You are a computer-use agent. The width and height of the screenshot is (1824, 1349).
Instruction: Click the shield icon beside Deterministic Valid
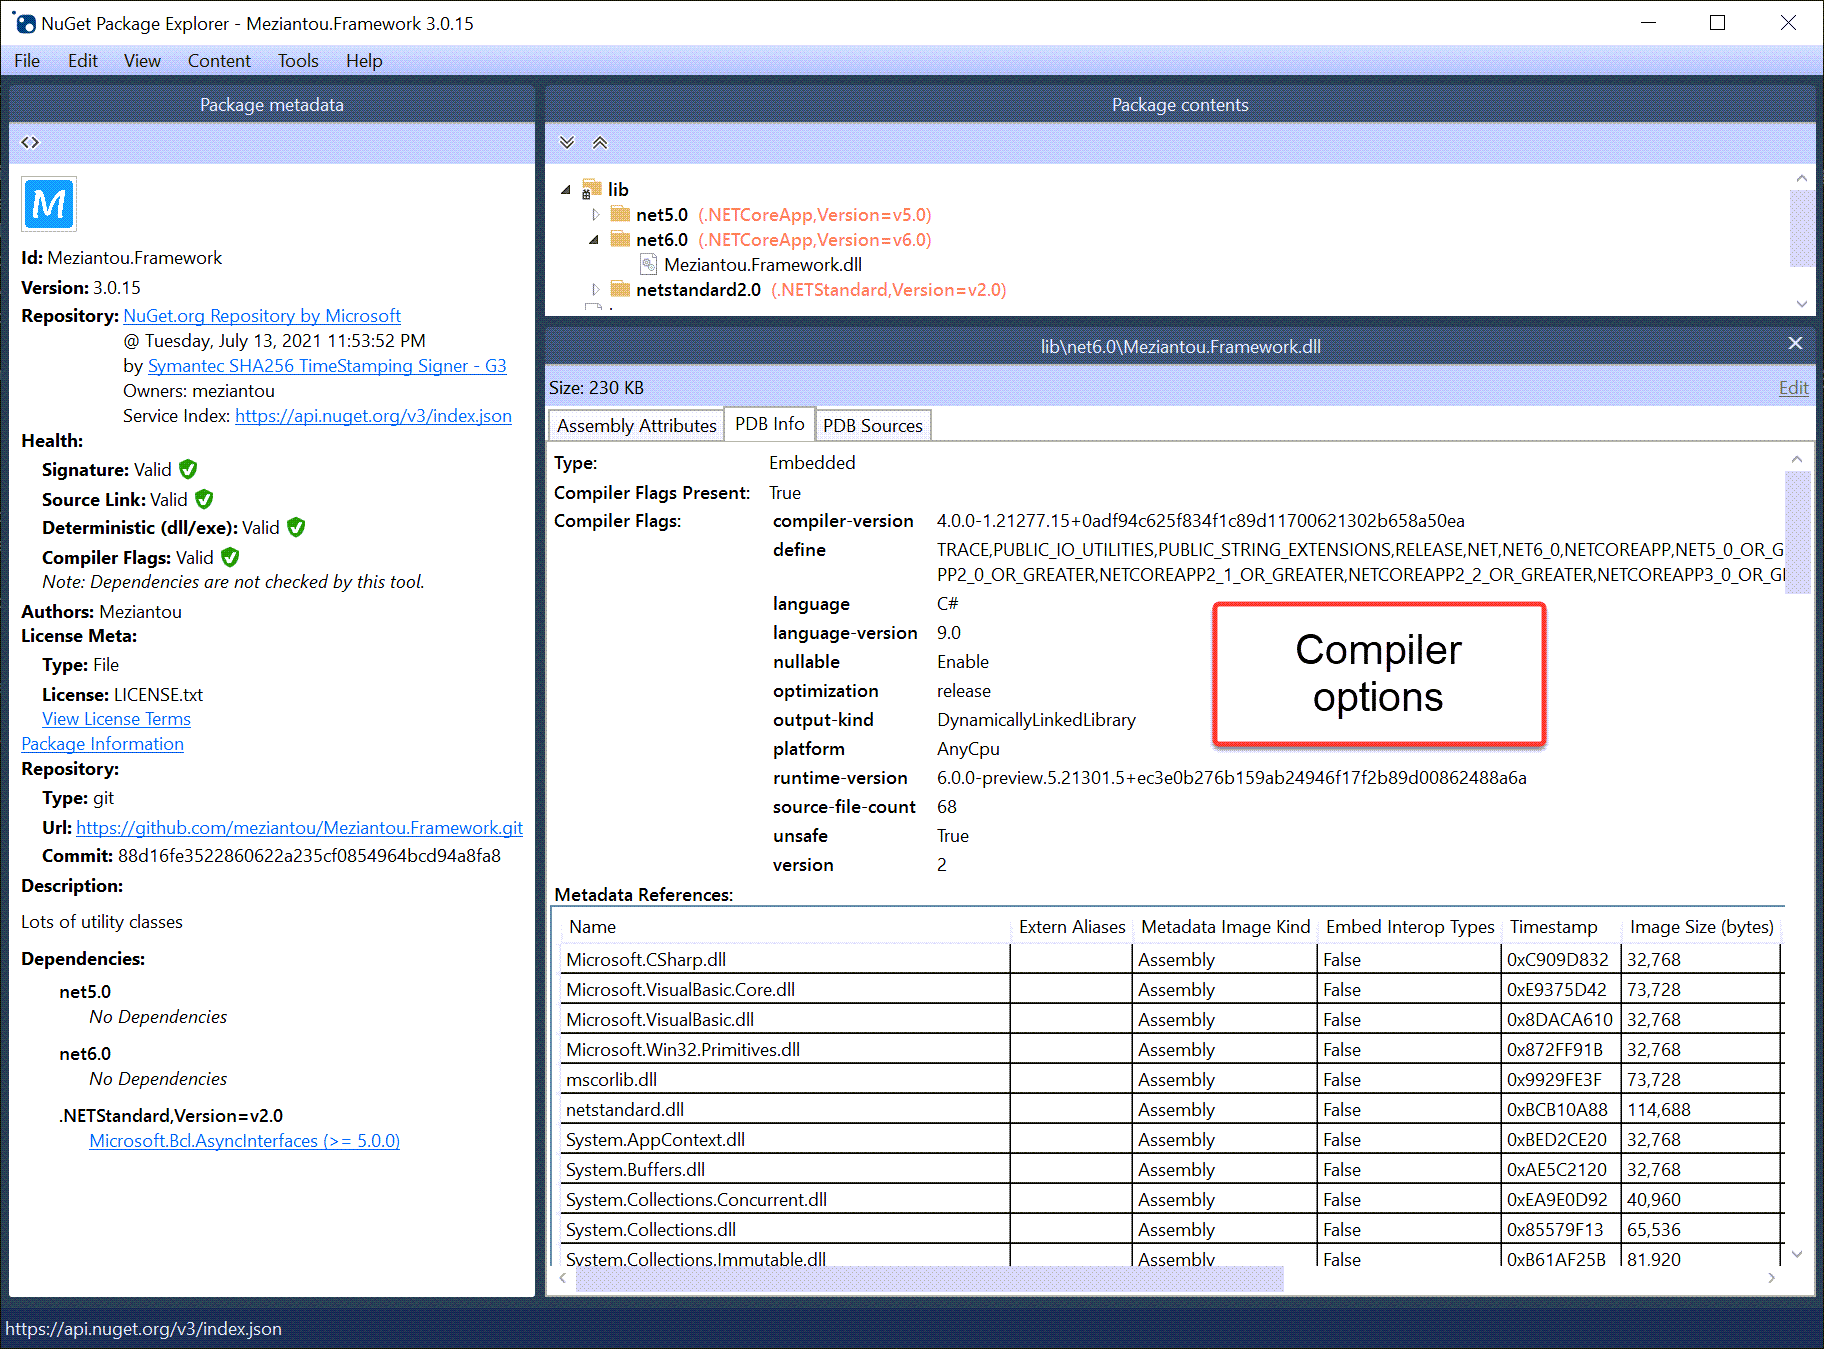pyautogui.click(x=294, y=527)
